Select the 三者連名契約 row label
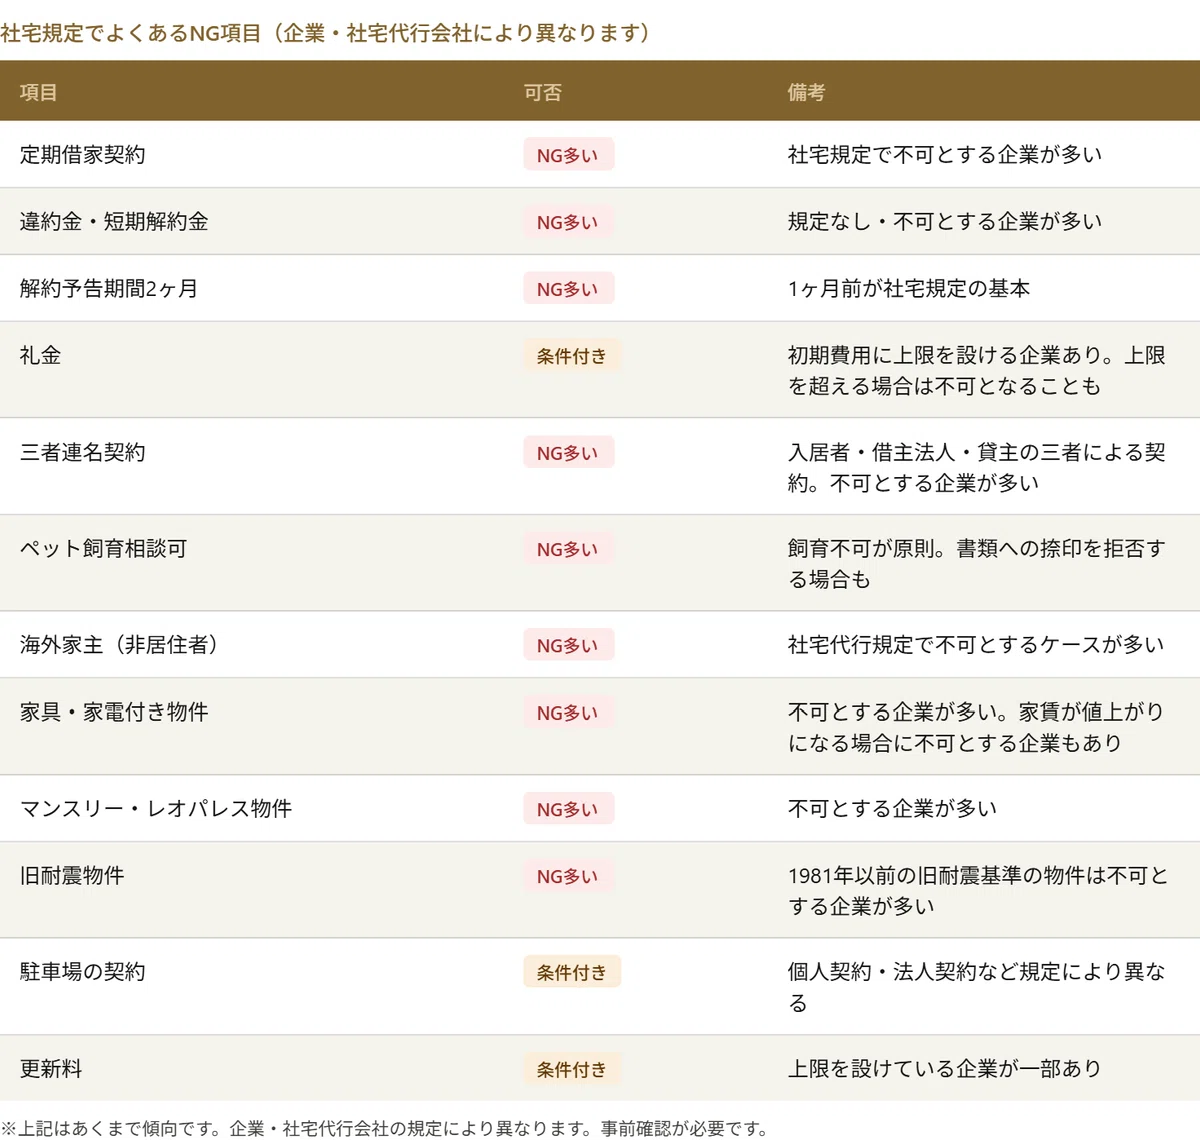 point(83,452)
